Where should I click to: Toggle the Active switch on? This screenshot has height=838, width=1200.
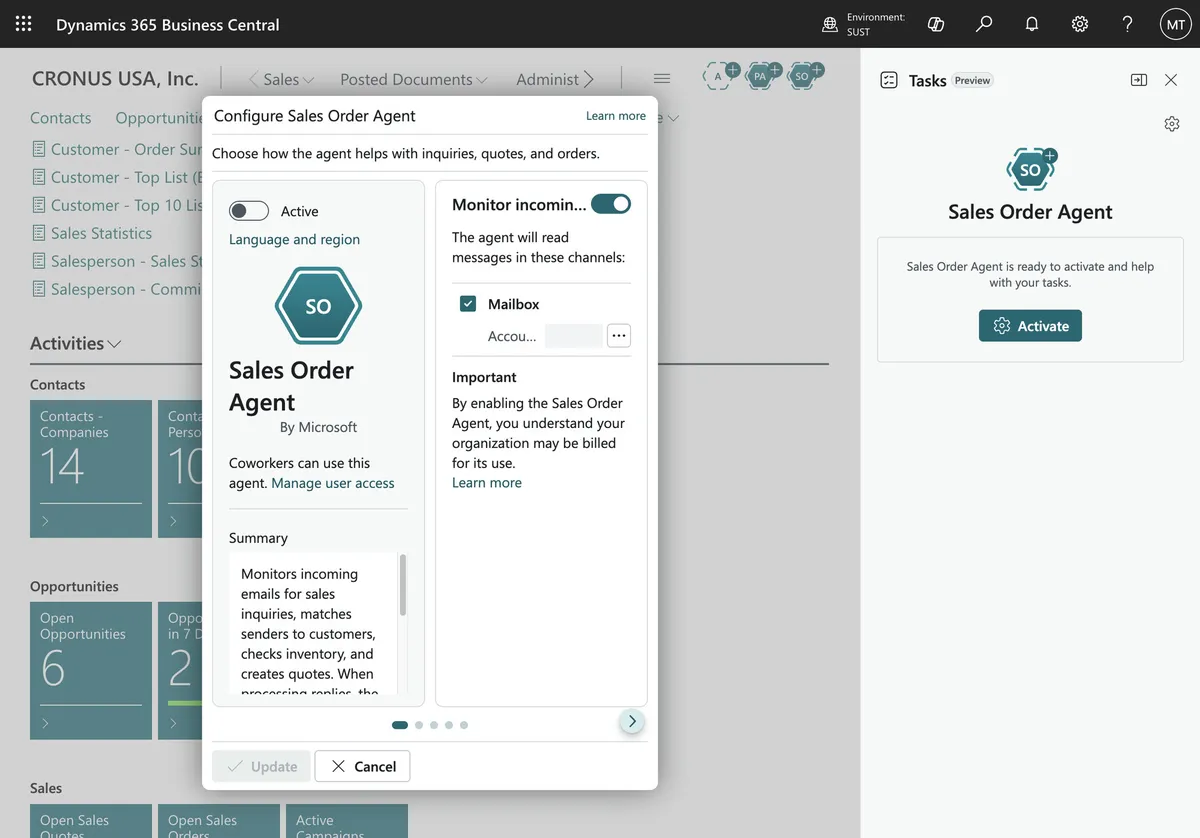click(249, 211)
